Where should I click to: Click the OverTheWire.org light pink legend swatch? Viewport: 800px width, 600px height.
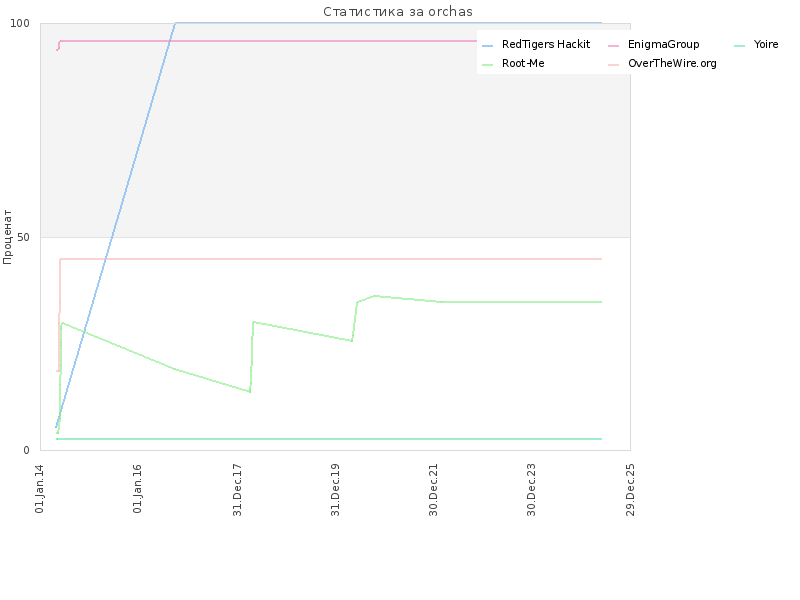(614, 65)
